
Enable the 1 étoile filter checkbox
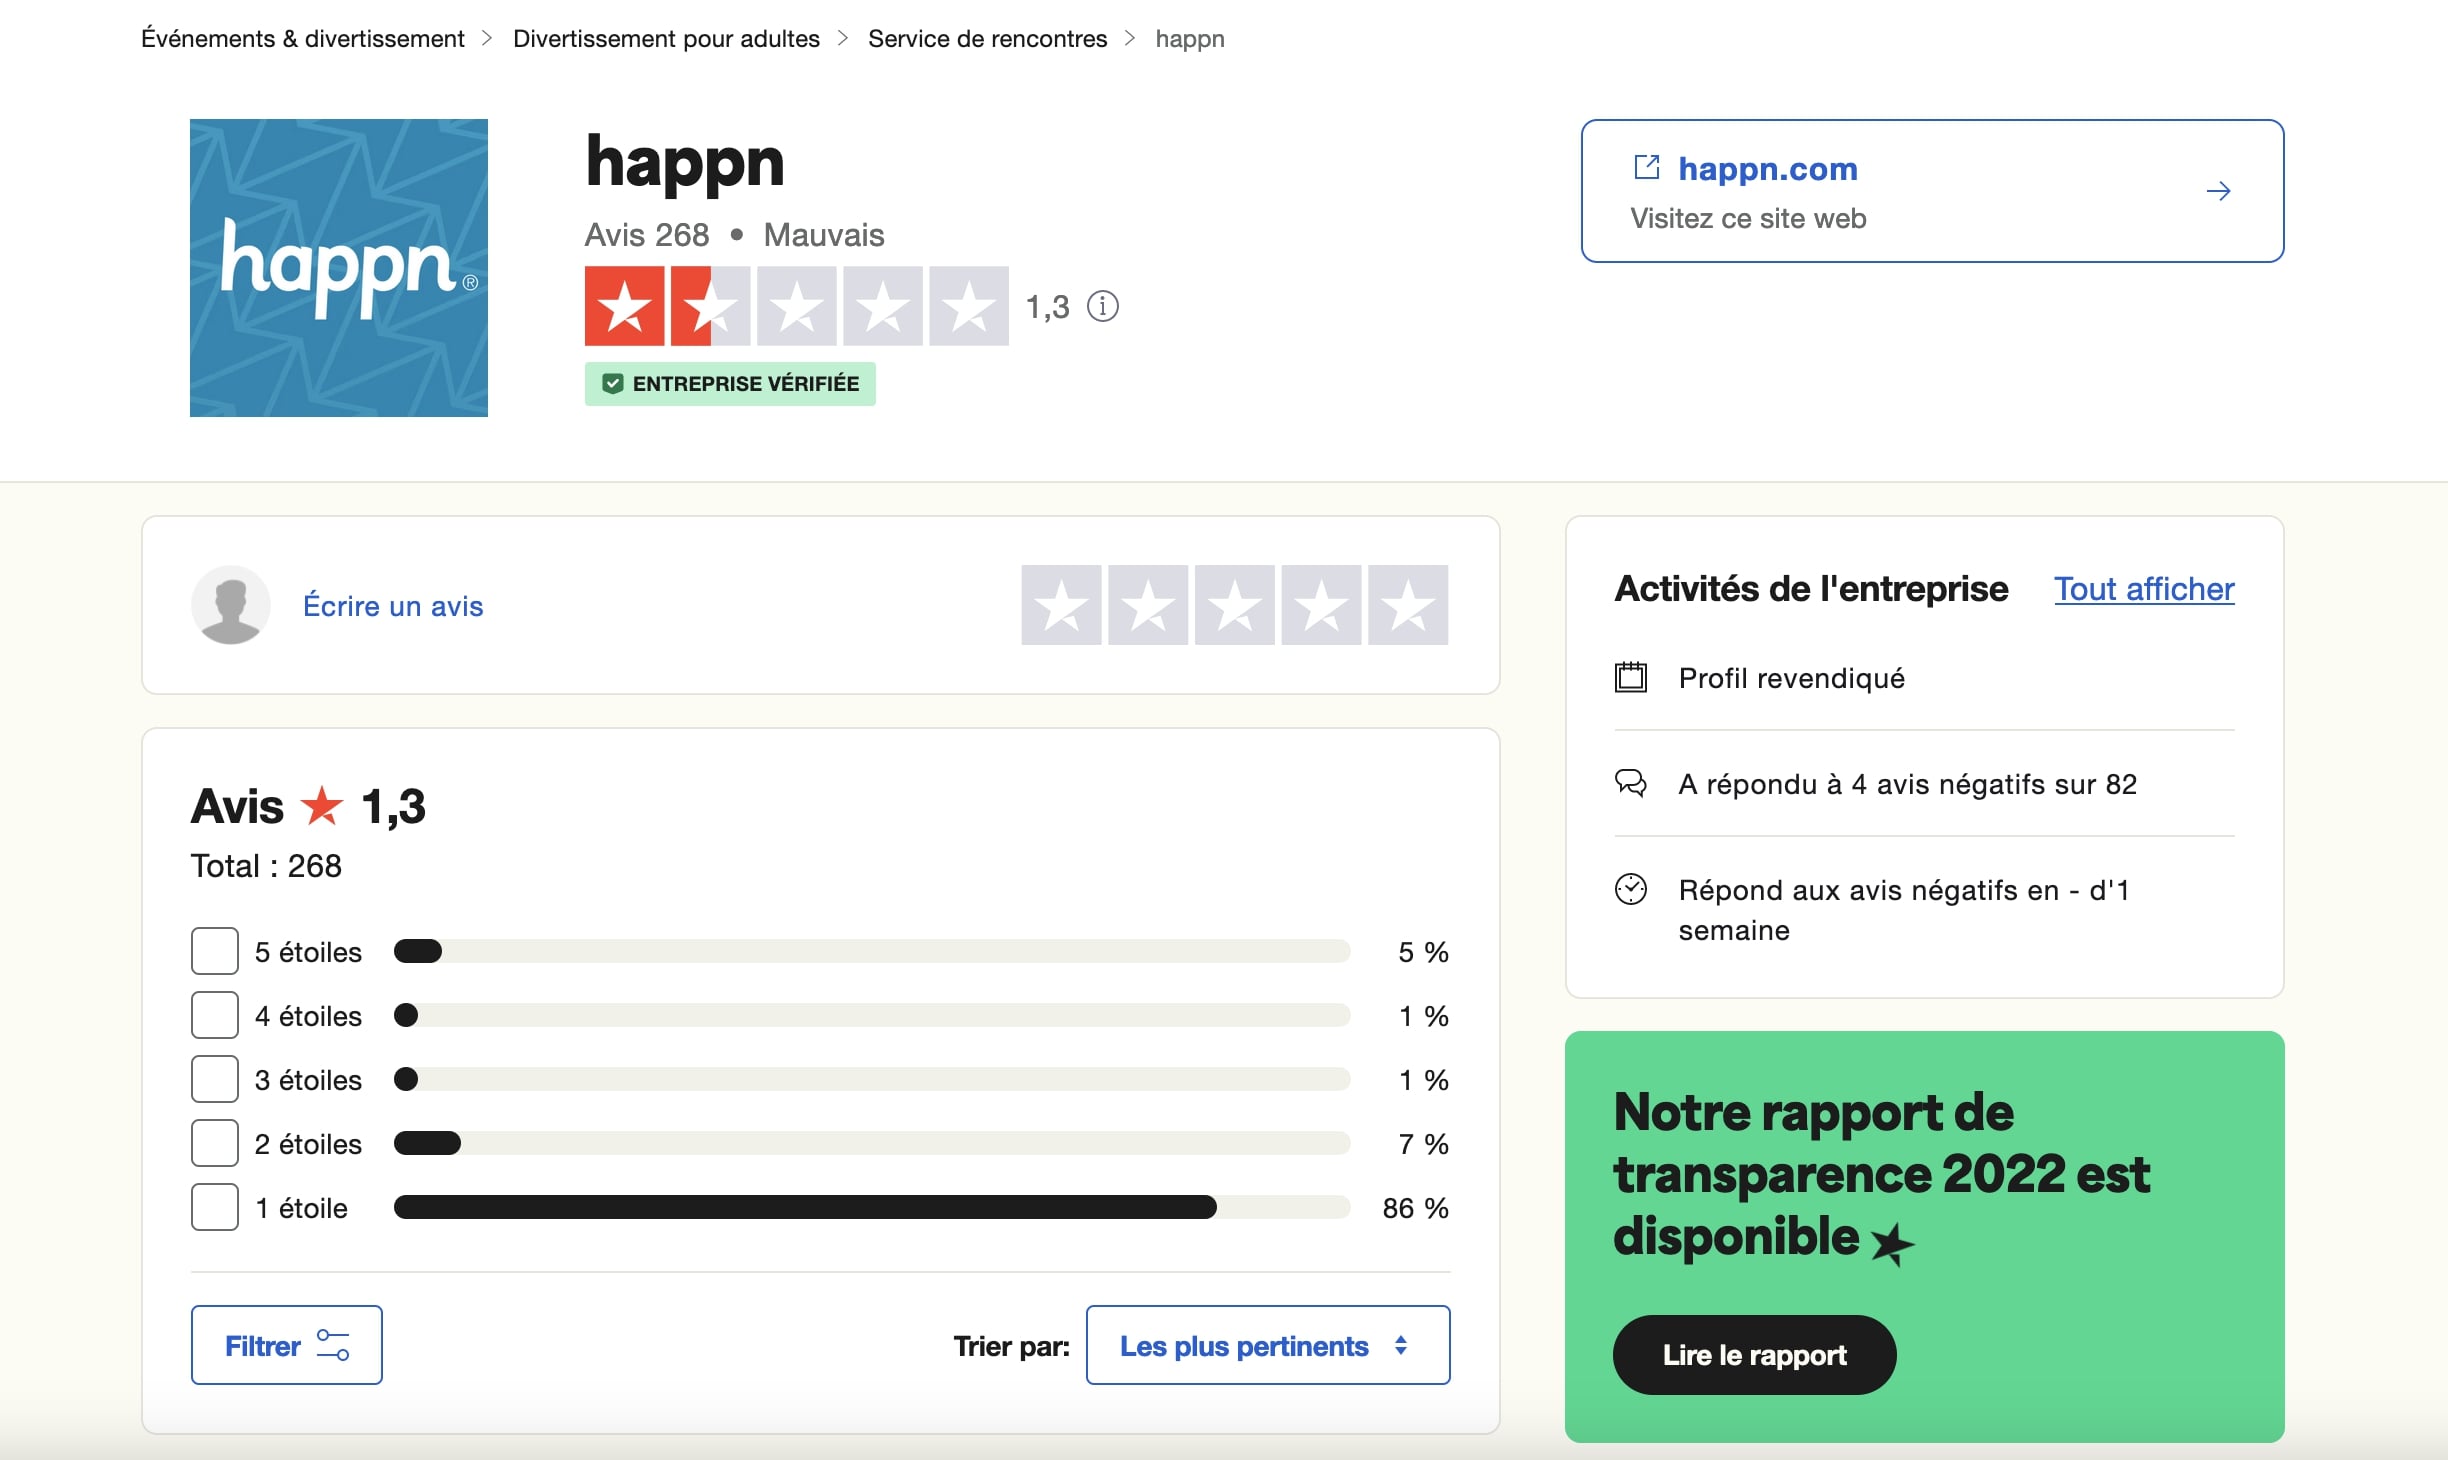point(214,1207)
